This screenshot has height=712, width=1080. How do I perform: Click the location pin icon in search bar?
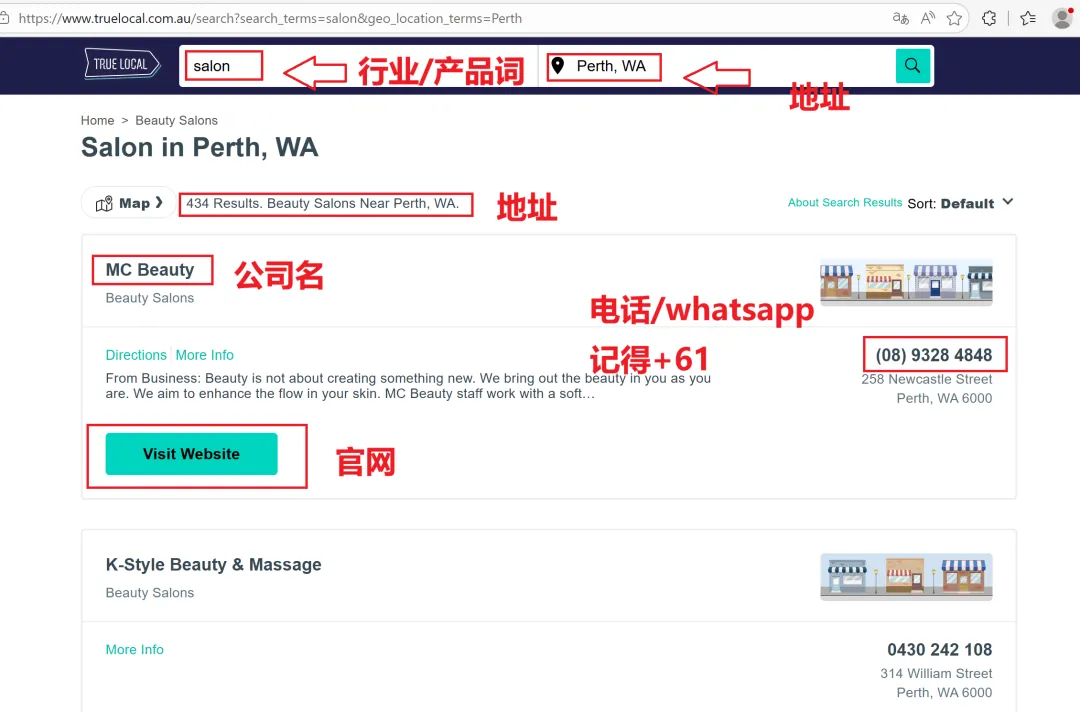[x=558, y=65]
